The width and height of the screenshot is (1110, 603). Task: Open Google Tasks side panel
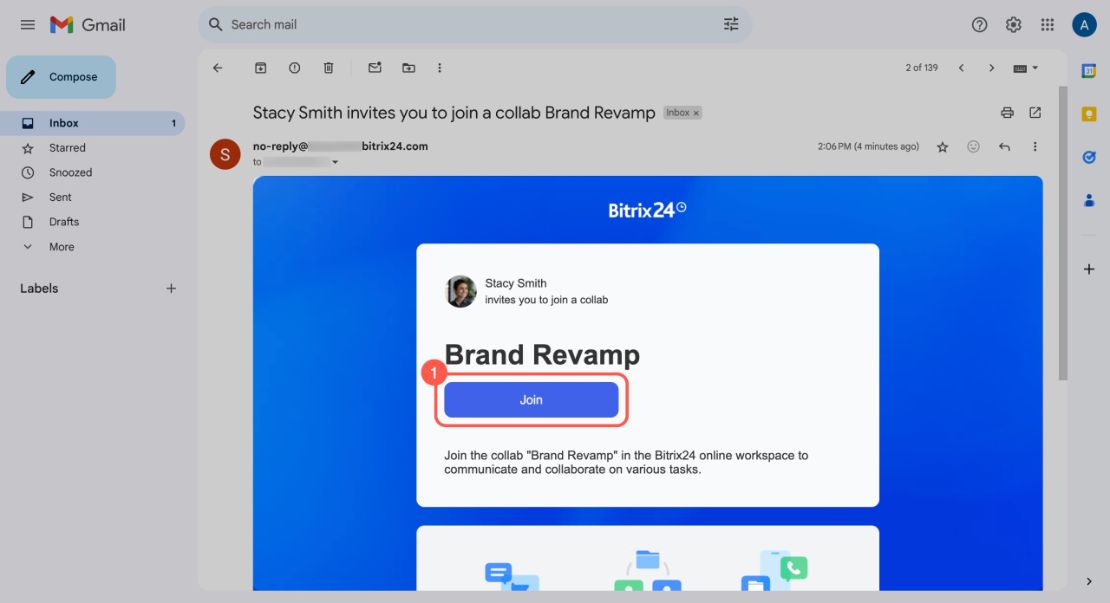click(x=1089, y=157)
